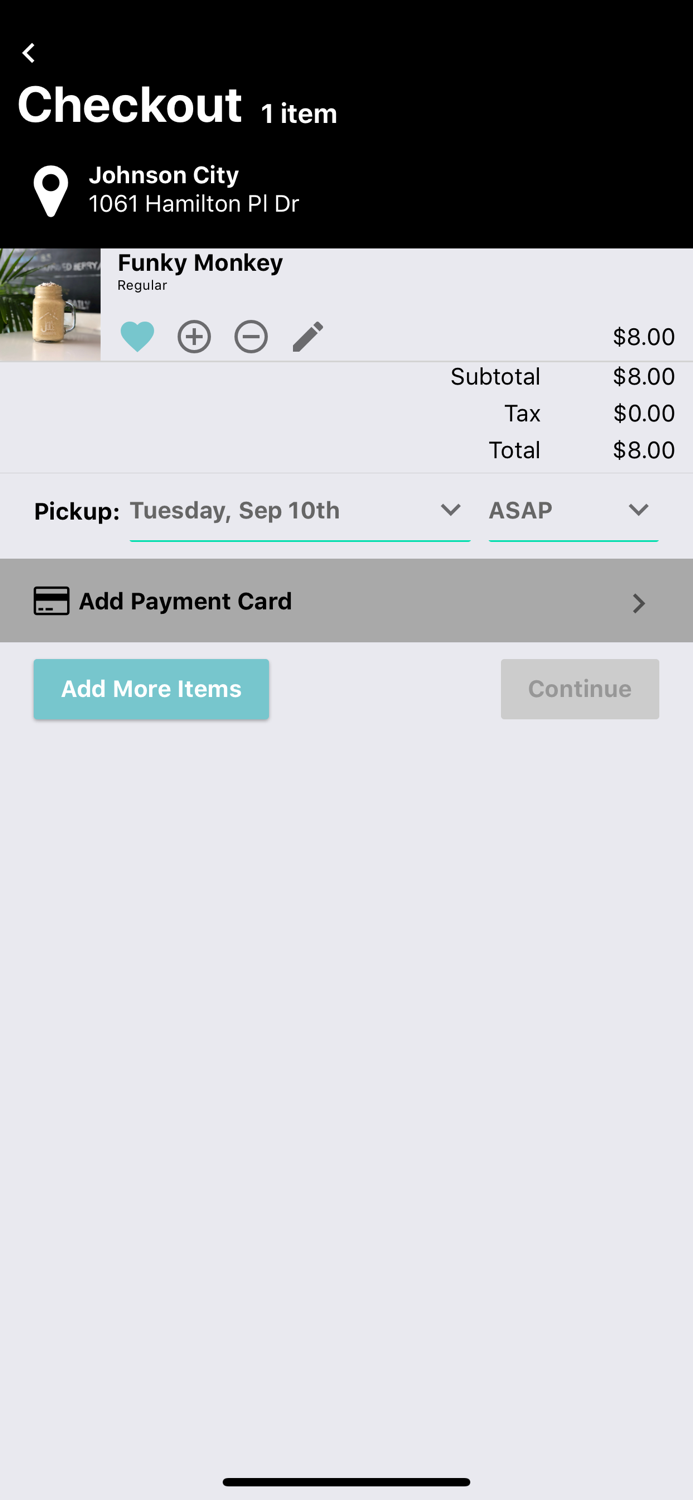Tap the Johnson City store name
This screenshot has height=1500, width=693.
tap(164, 175)
